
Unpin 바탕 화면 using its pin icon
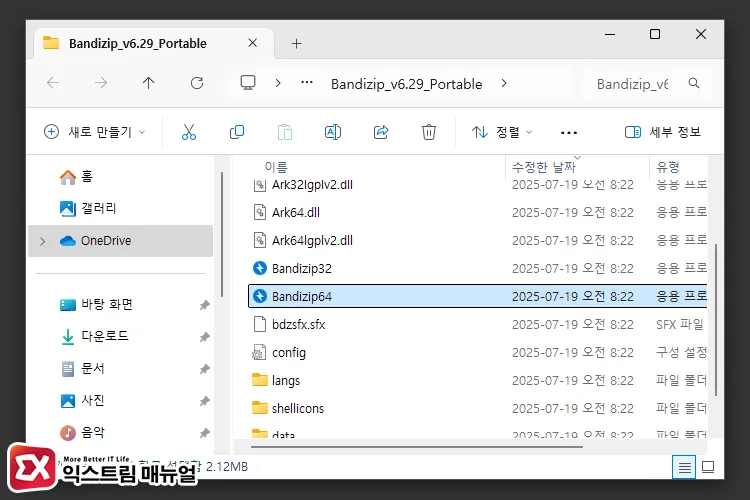(x=204, y=305)
